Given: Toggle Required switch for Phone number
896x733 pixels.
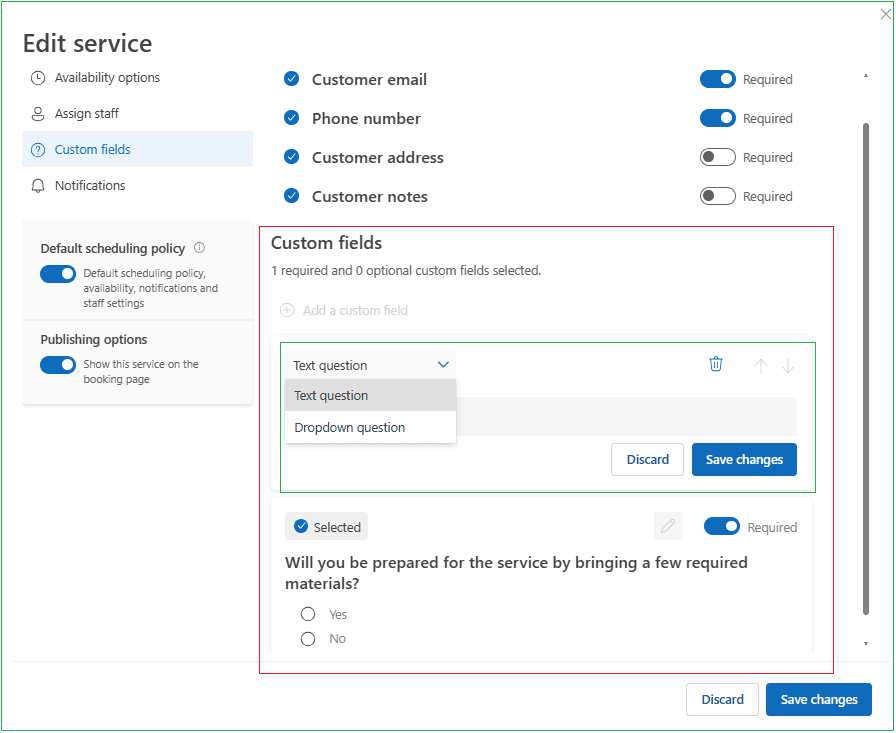Looking at the screenshot, I should click(x=718, y=118).
